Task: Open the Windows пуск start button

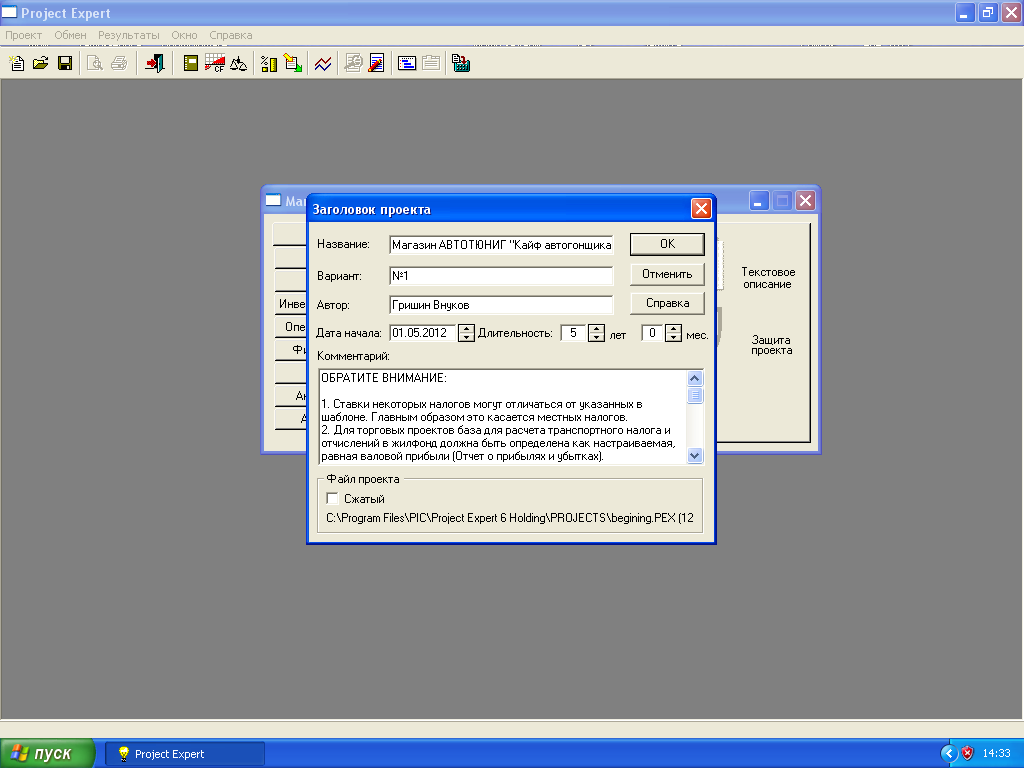Action: point(47,754)
